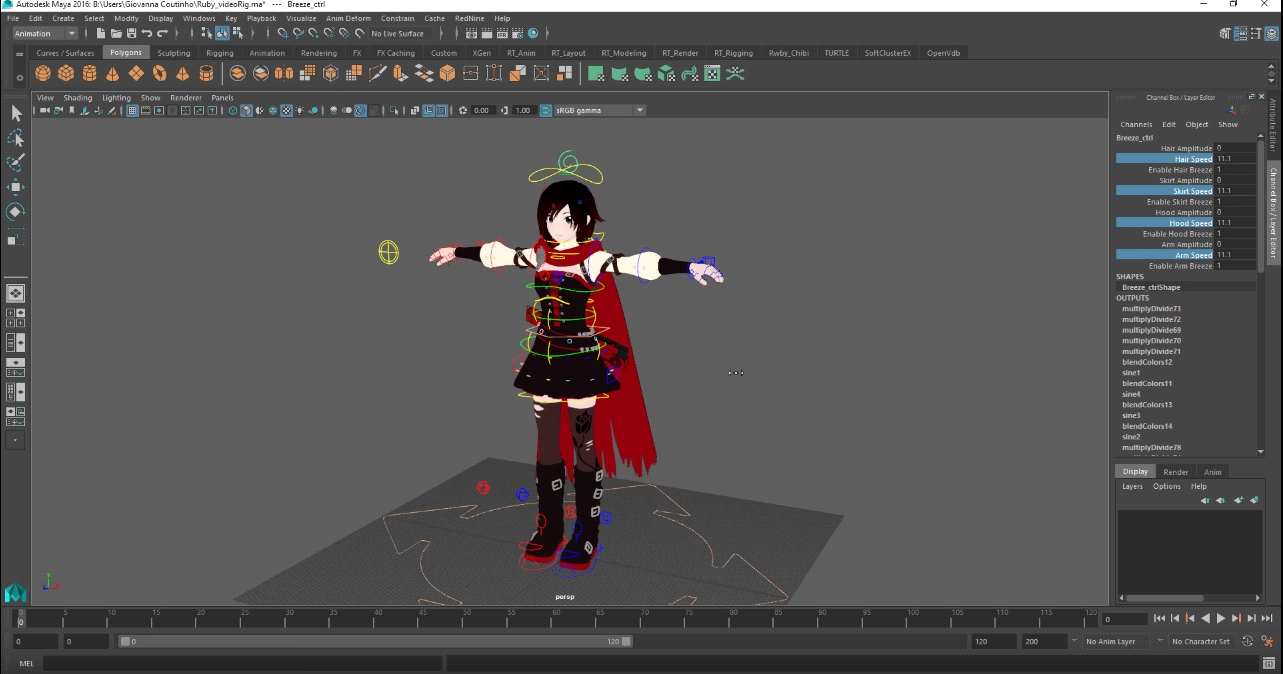Switch to the four view layout
Viewport: 1283px width, 674px height.
[16, 318]
